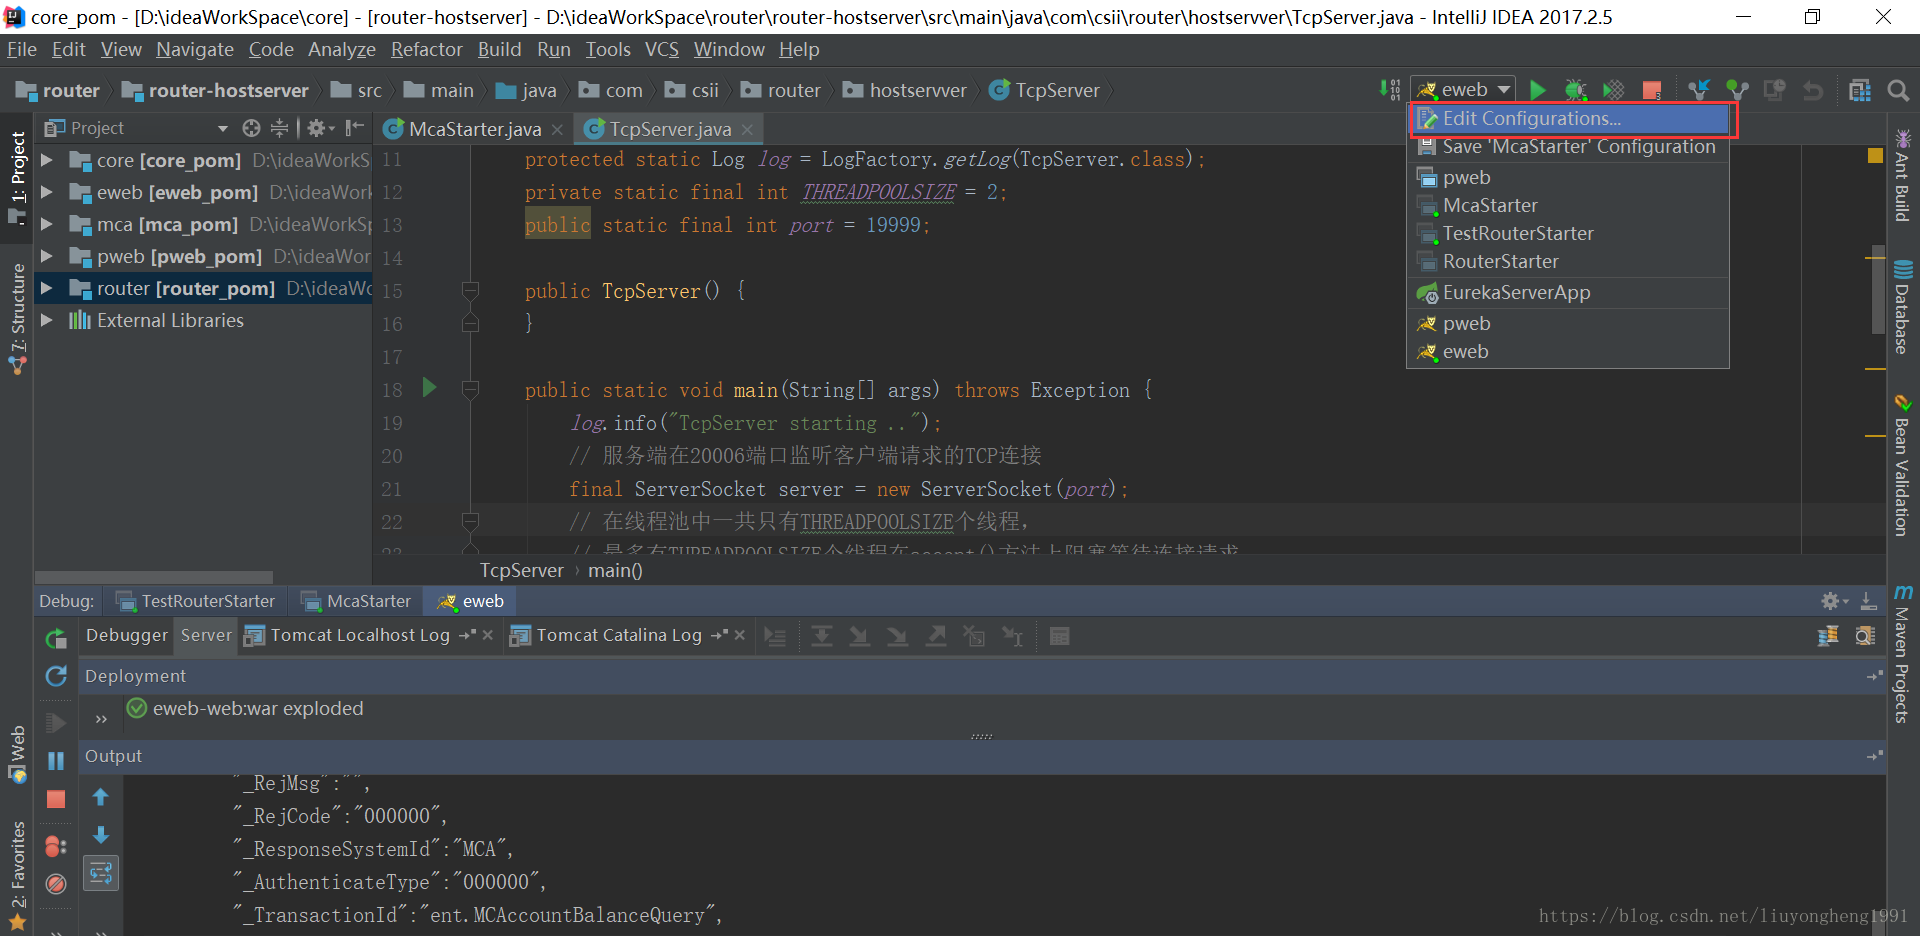
Task: Open the Analyze menu
Action: [x=341, y=49]
